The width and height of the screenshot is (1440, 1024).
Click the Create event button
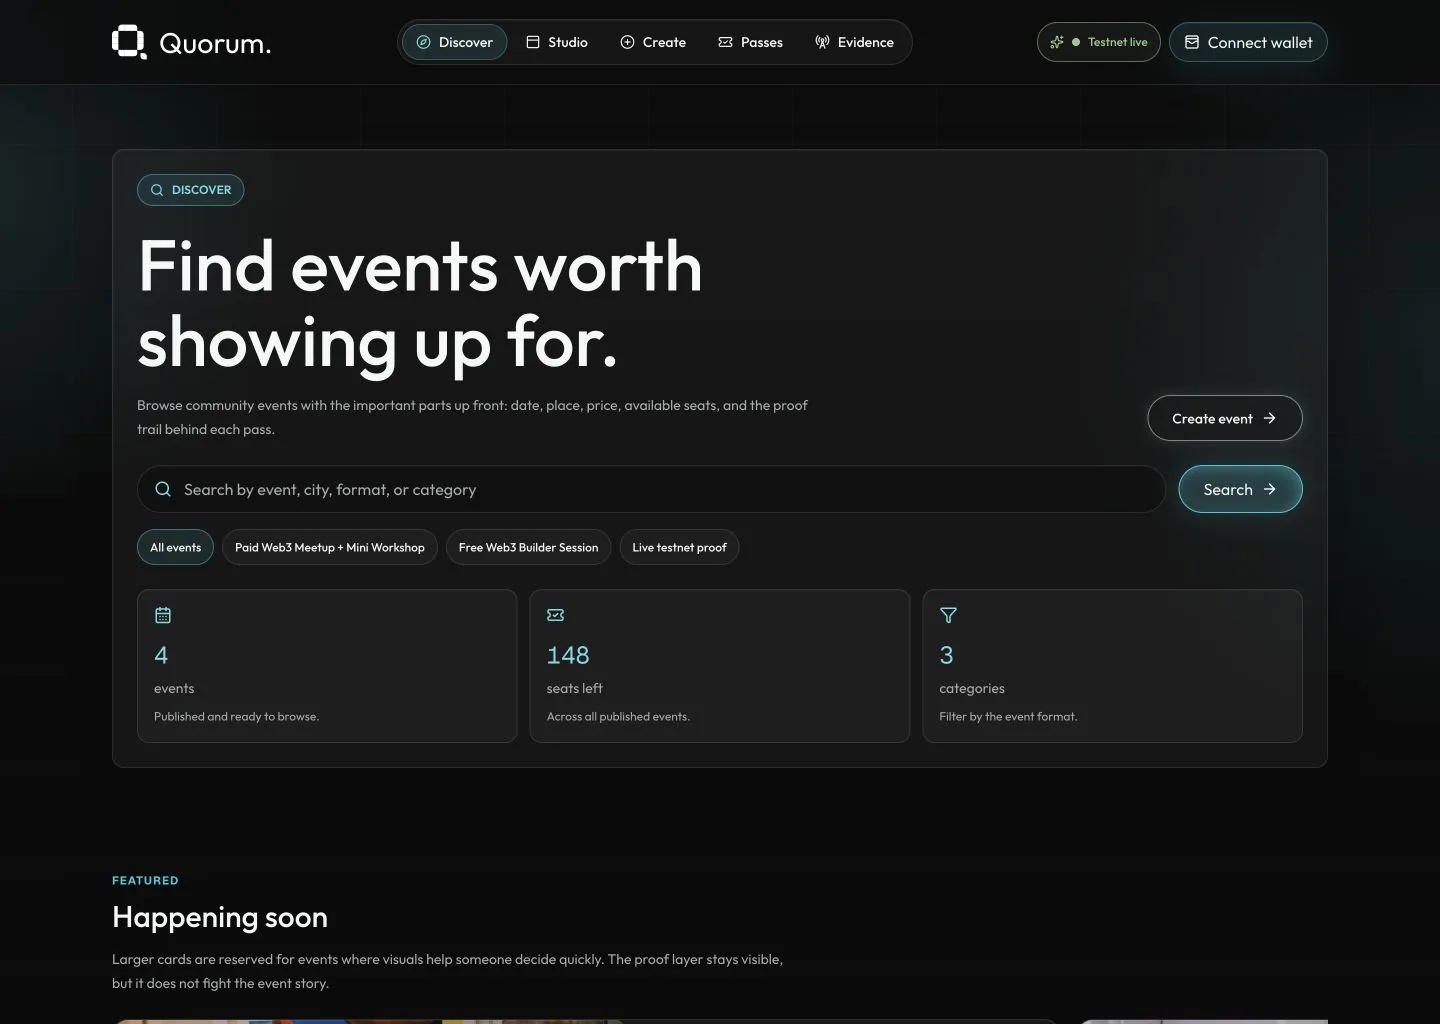coord(1225,418)
